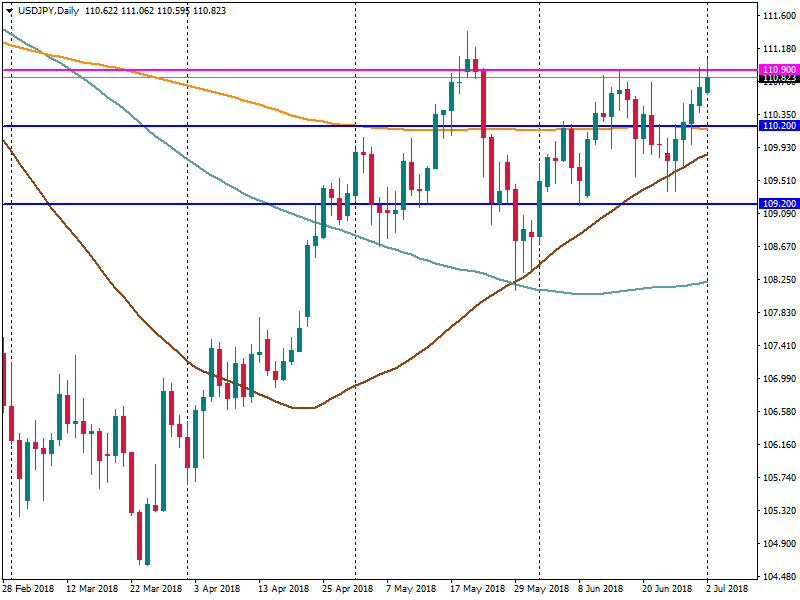Image resolution: width=800 pixels, height=600 pixels.
Task: Click the 3 Apr 2018 date label
Action: click(217, 589)
